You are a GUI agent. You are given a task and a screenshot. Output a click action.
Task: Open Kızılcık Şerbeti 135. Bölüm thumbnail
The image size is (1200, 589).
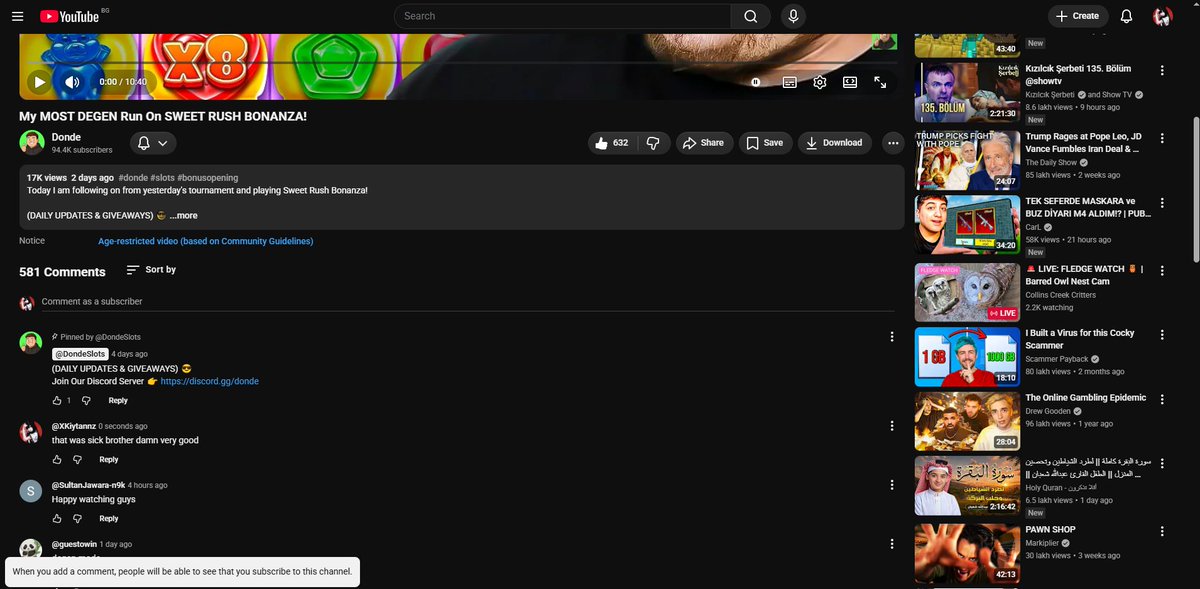click(x=967, y=92)
